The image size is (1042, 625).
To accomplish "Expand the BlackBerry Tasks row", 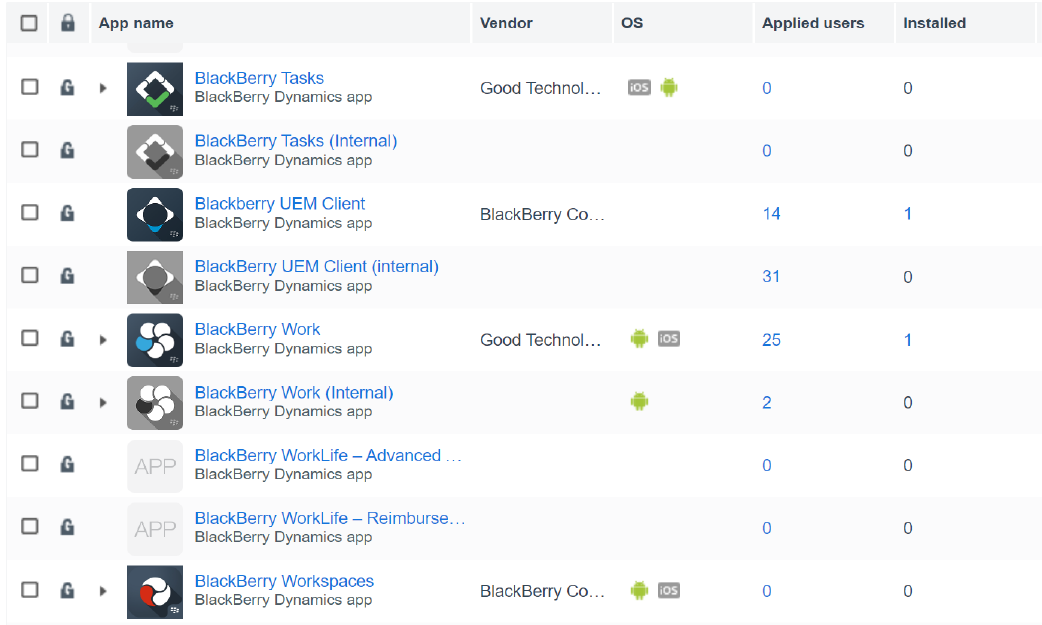I will click(x=103, y=88).
